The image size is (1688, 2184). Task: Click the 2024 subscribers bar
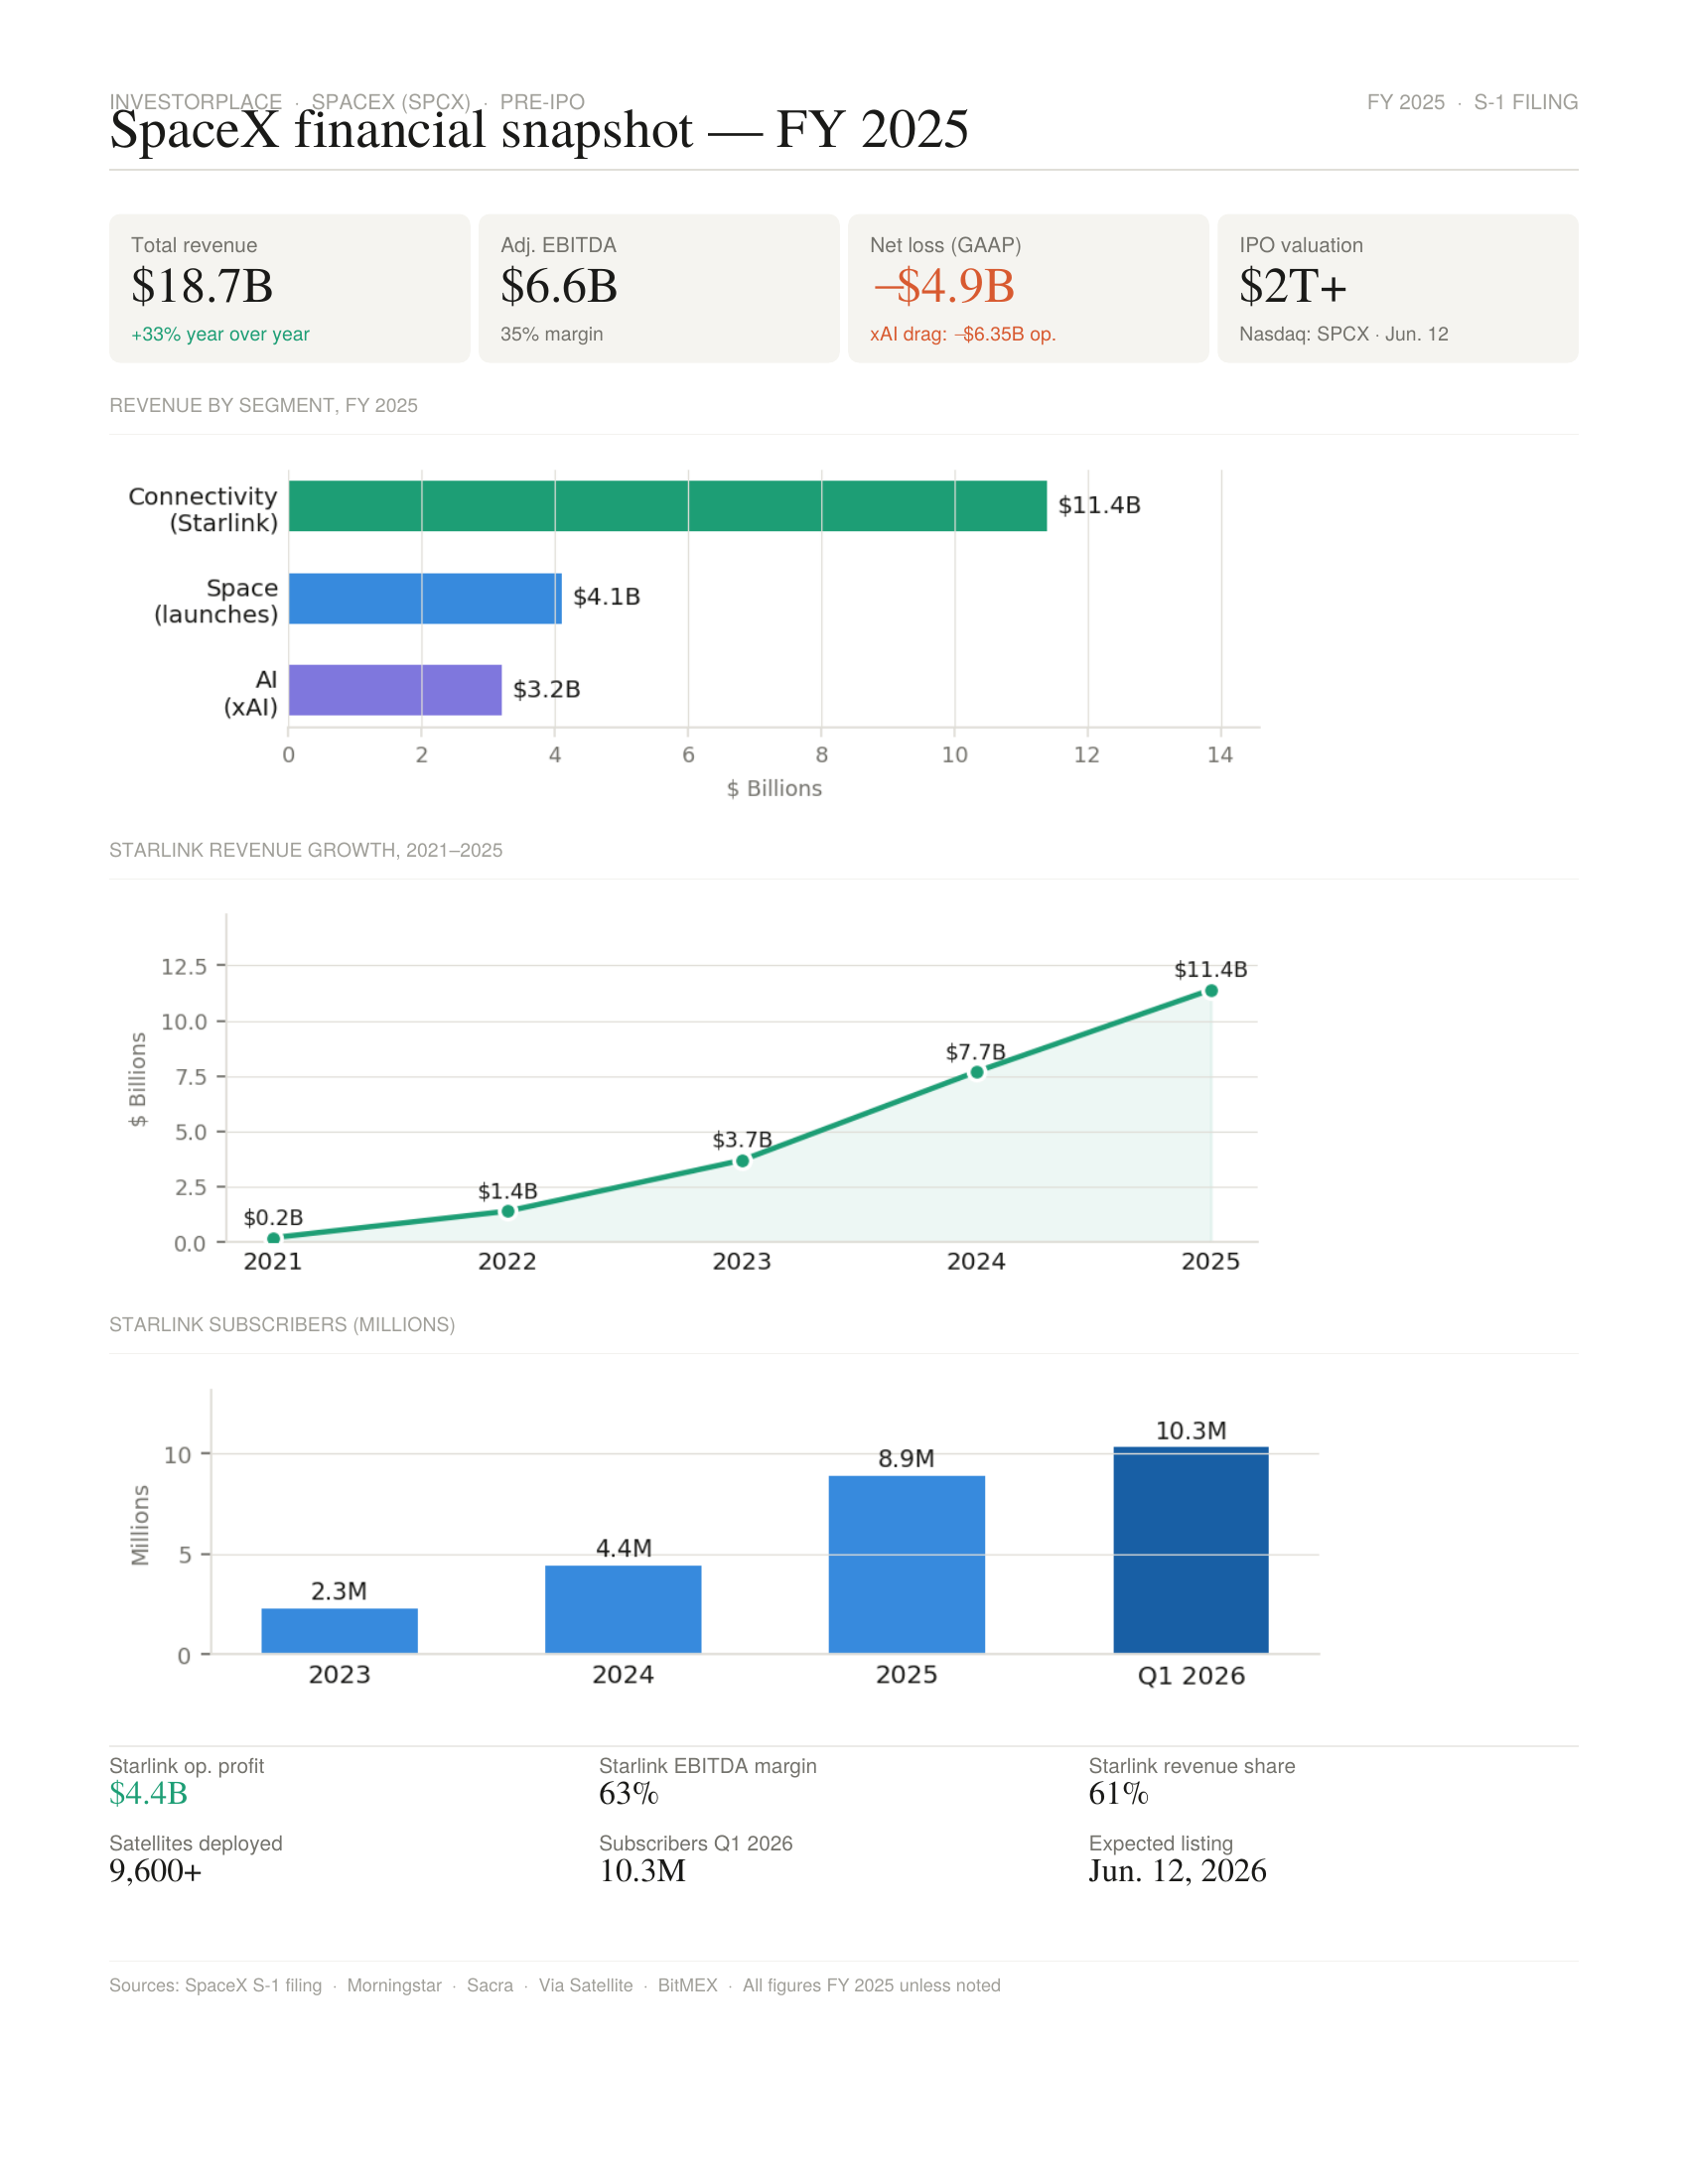pos(623,1609)
